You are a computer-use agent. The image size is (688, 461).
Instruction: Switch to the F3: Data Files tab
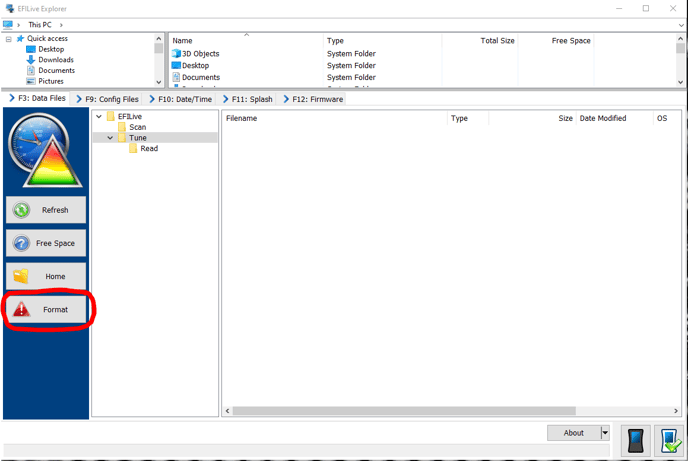point(37,98)
